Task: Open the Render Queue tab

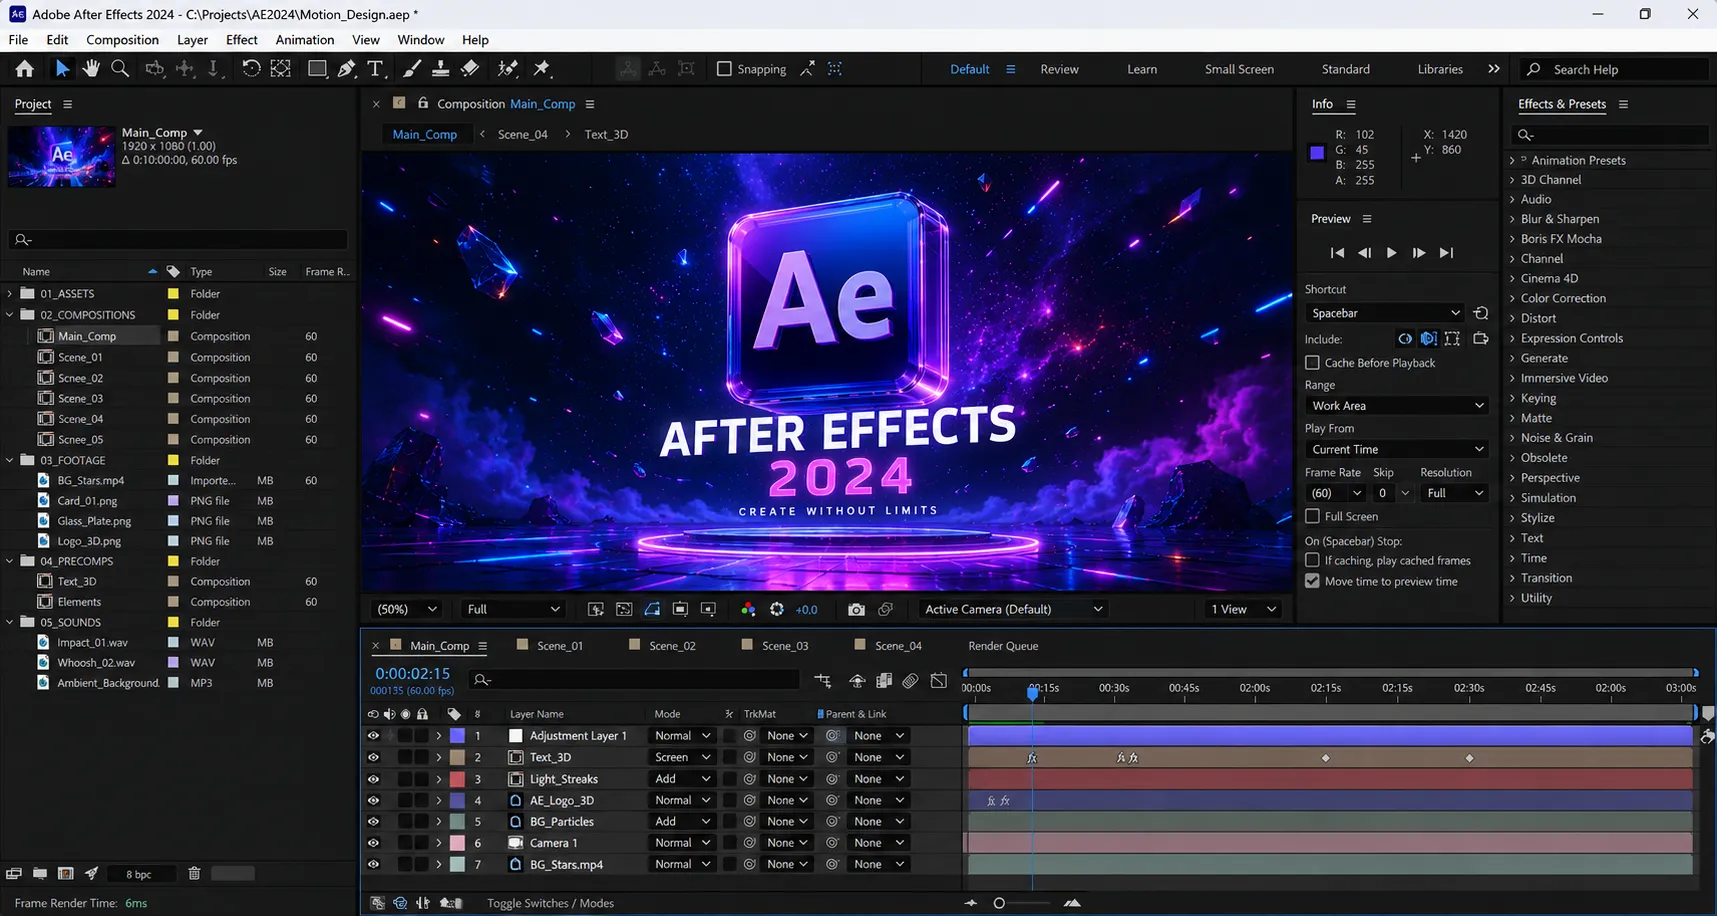Action: pyautogui.click(x=1003, y=646)
